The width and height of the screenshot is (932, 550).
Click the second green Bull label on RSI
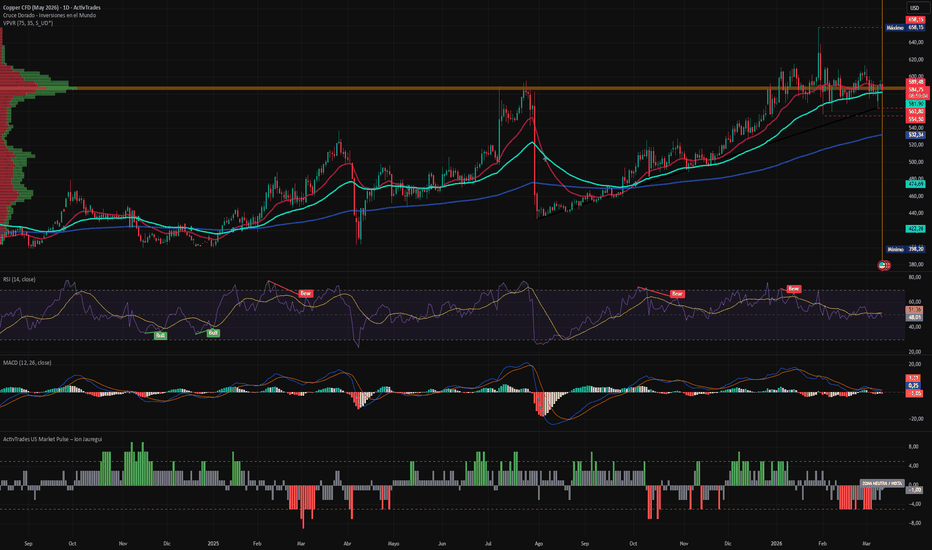click(213, 333)
